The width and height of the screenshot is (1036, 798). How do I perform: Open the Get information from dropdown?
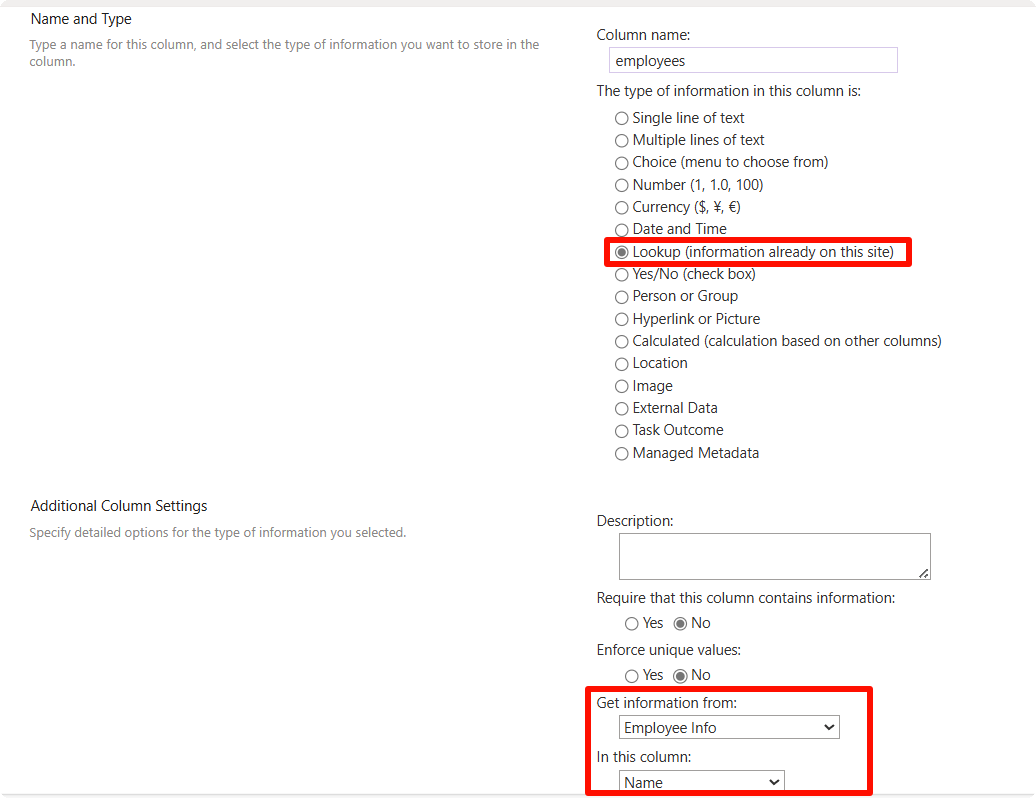729,727
